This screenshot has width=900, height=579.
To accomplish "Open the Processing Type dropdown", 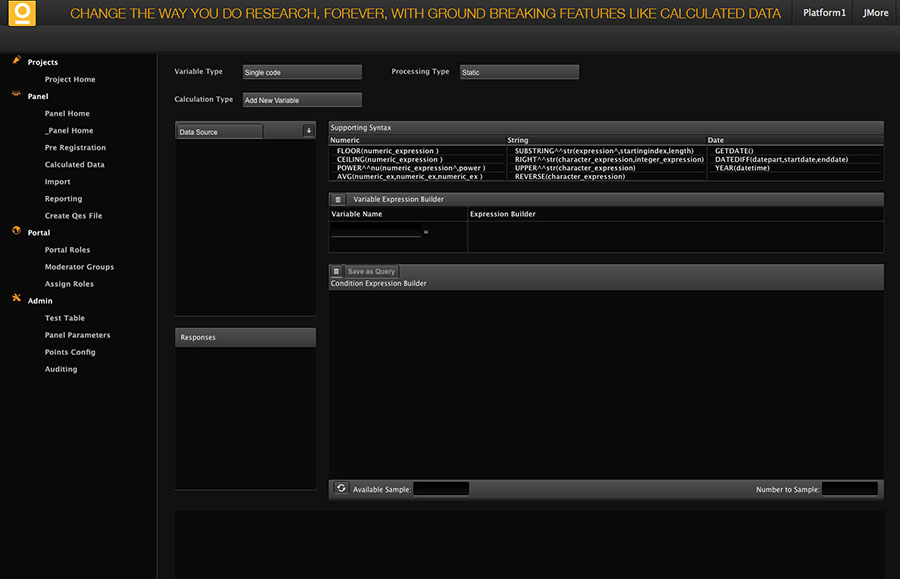I will pyautogui.click(x=519, y=72).
